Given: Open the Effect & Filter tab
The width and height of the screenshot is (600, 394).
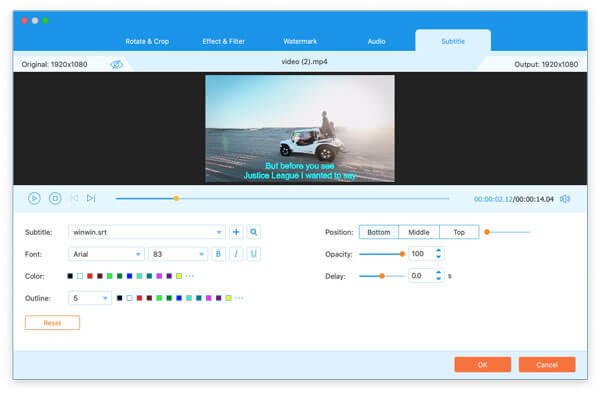Looking at the screenshot, I should 223,41.
